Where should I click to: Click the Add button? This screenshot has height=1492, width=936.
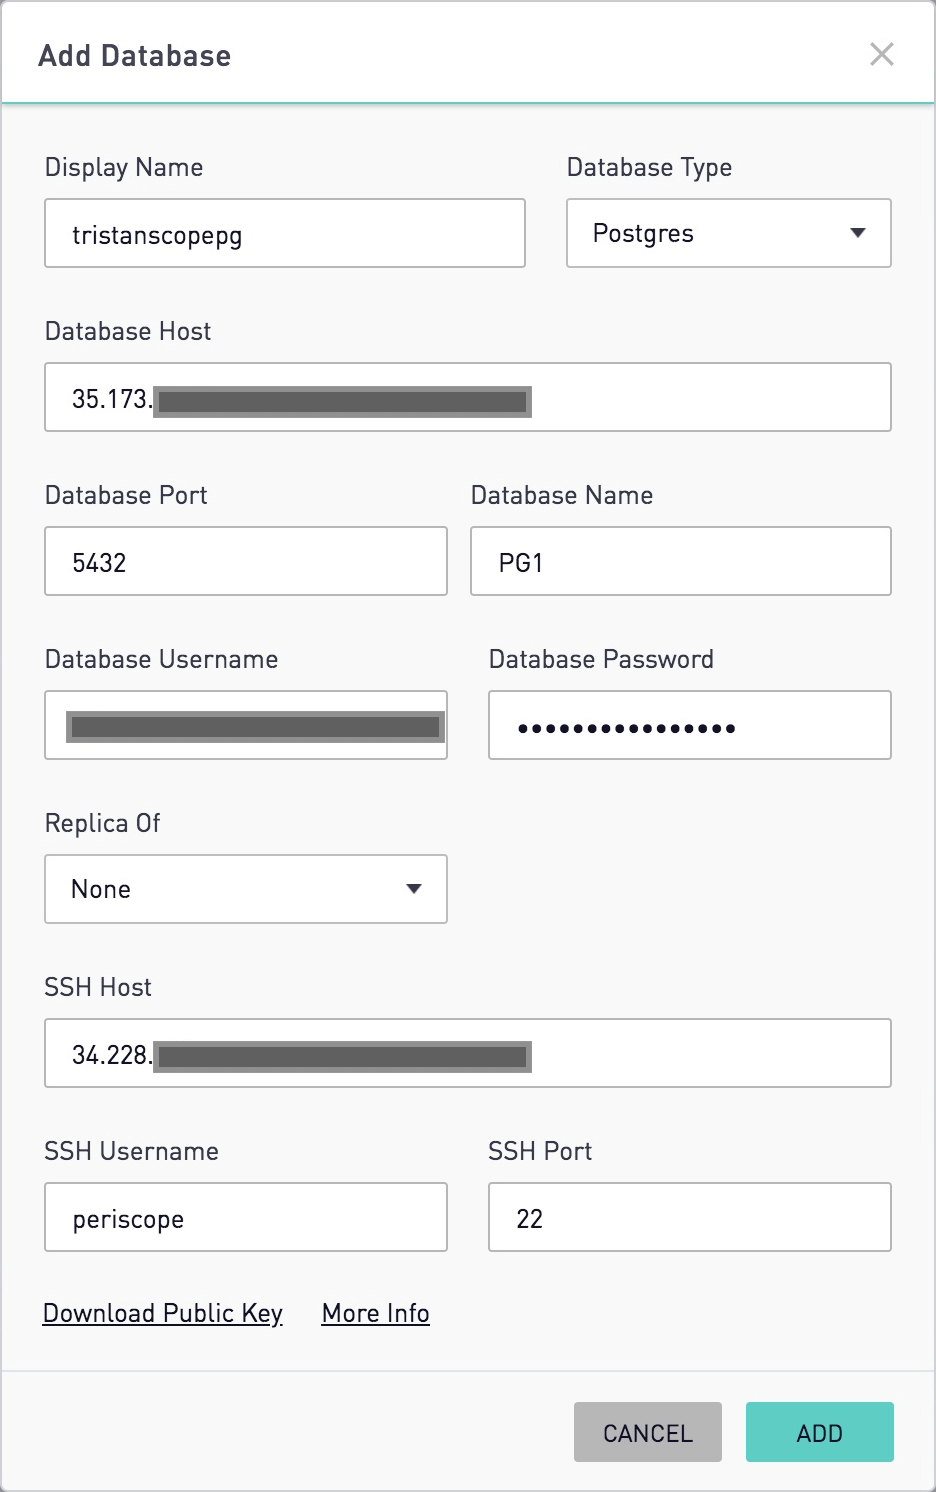click(x=819, y=1432)
